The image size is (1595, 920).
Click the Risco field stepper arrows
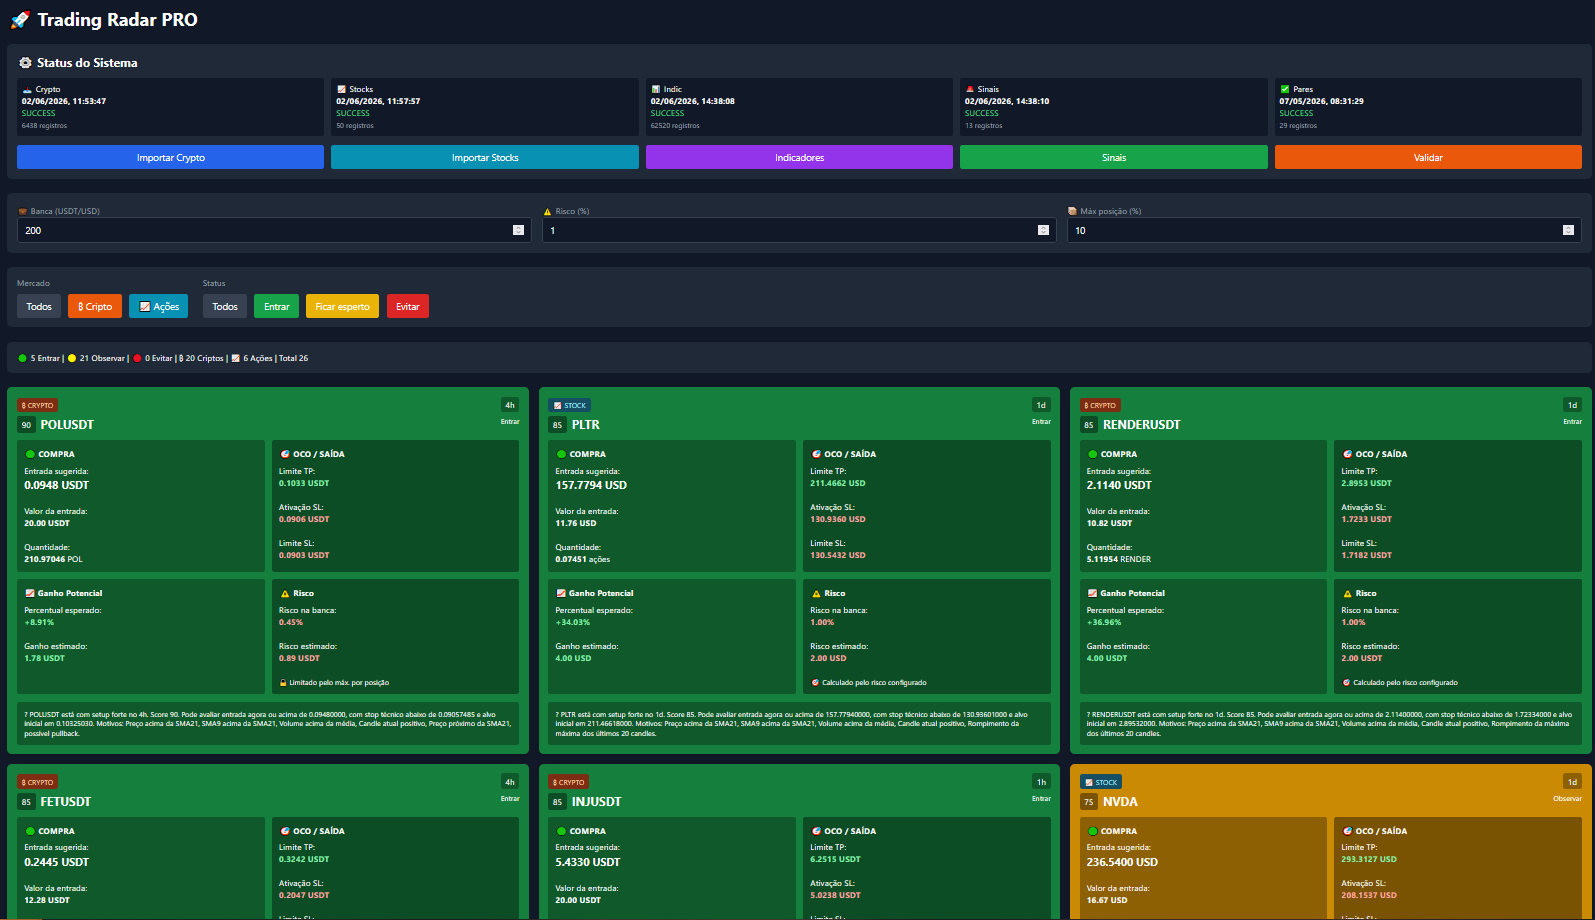point(1043,230)
